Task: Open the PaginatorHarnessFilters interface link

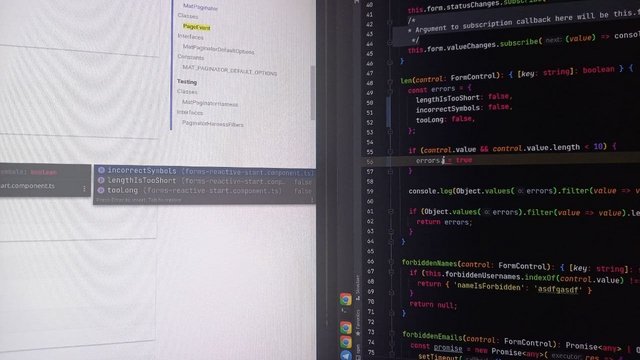Action: (213, 123)
